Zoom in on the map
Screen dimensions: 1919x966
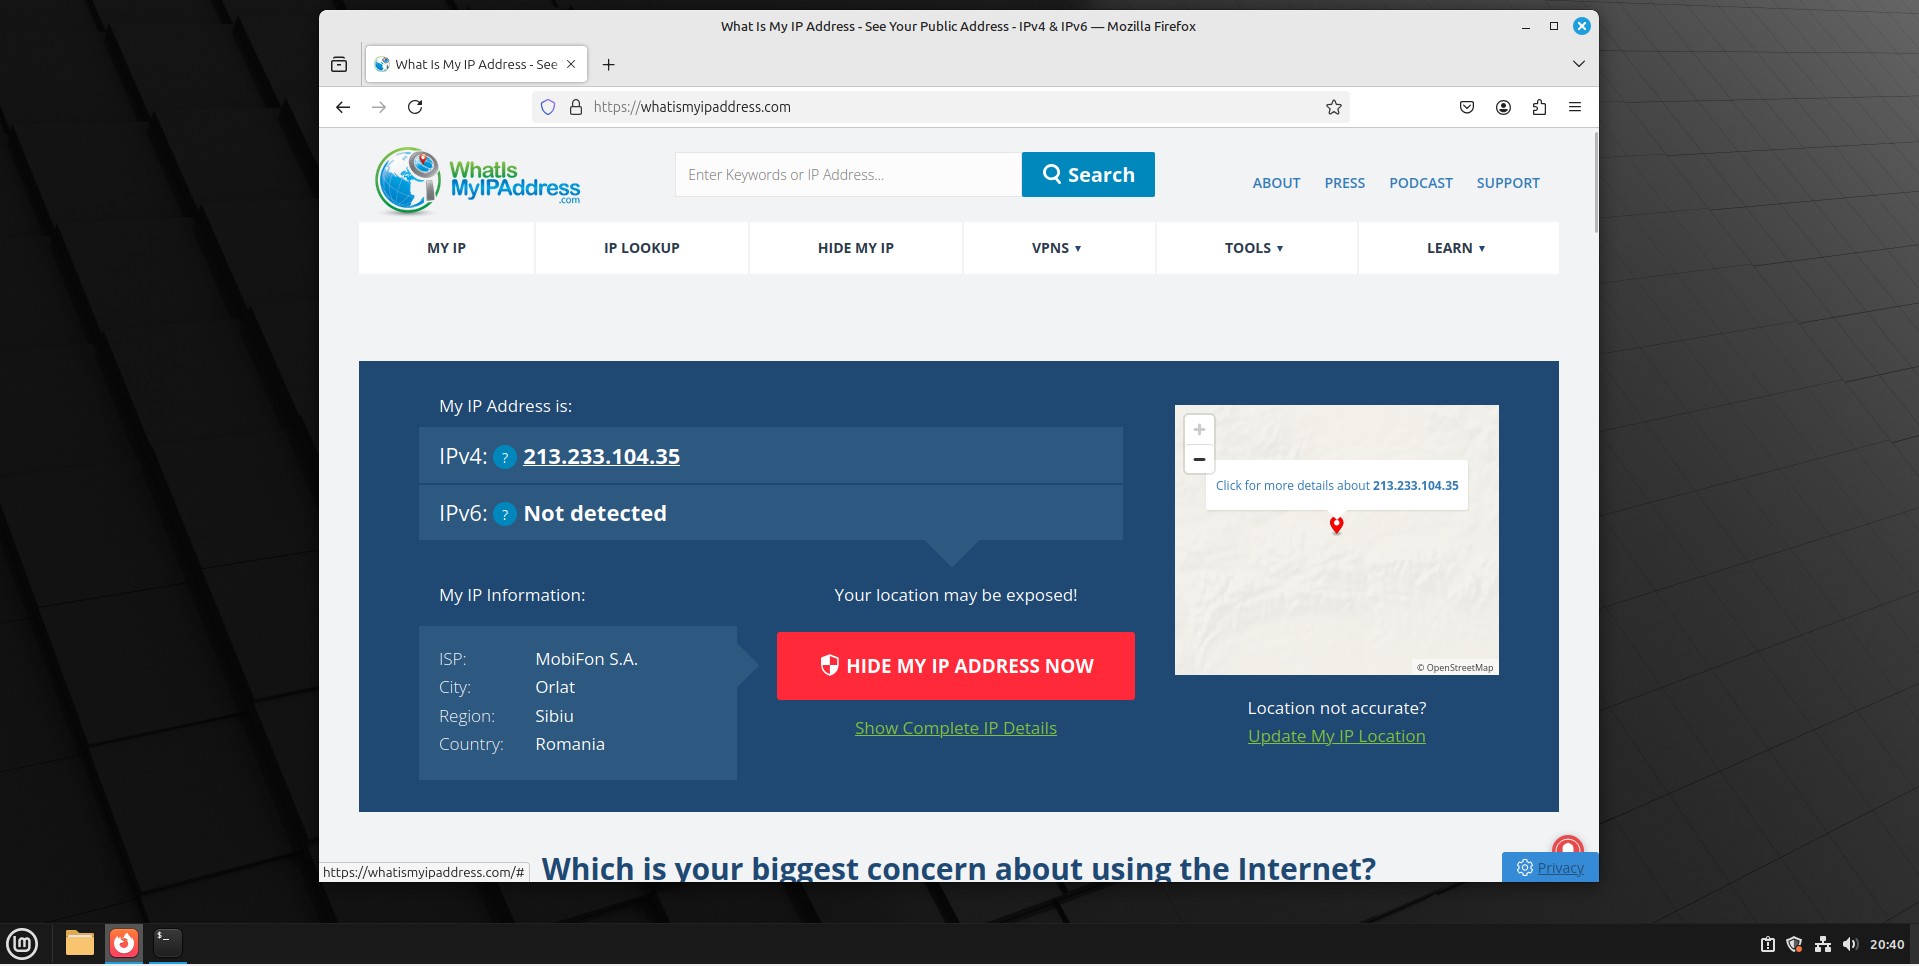tap(1199, 430)
